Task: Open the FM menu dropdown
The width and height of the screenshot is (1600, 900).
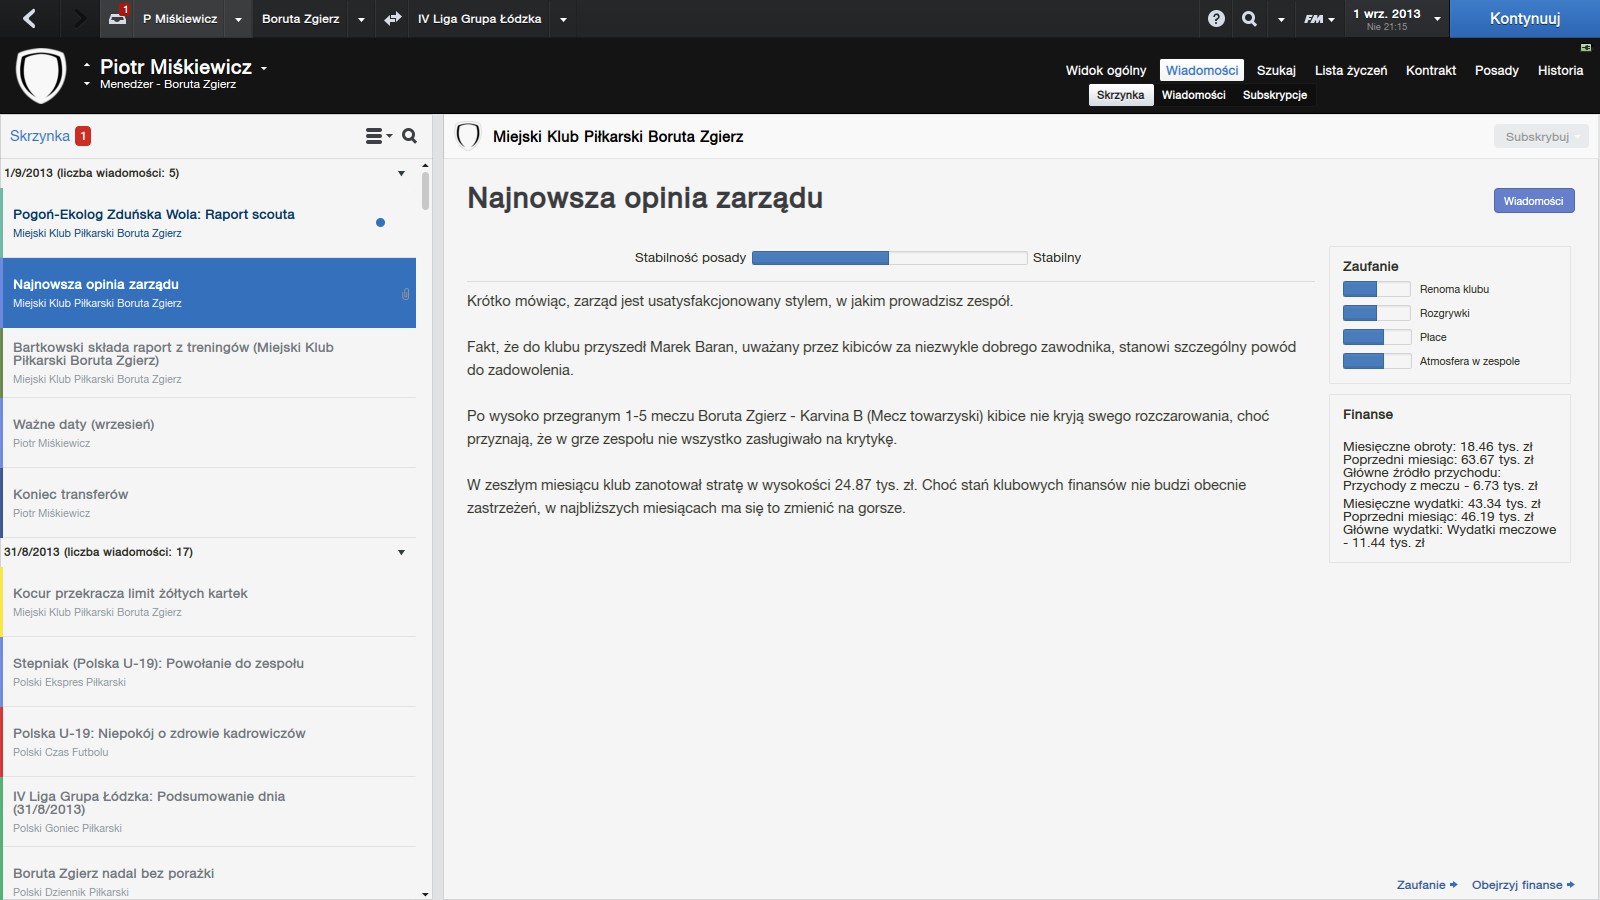Action: click(1319, 18)
